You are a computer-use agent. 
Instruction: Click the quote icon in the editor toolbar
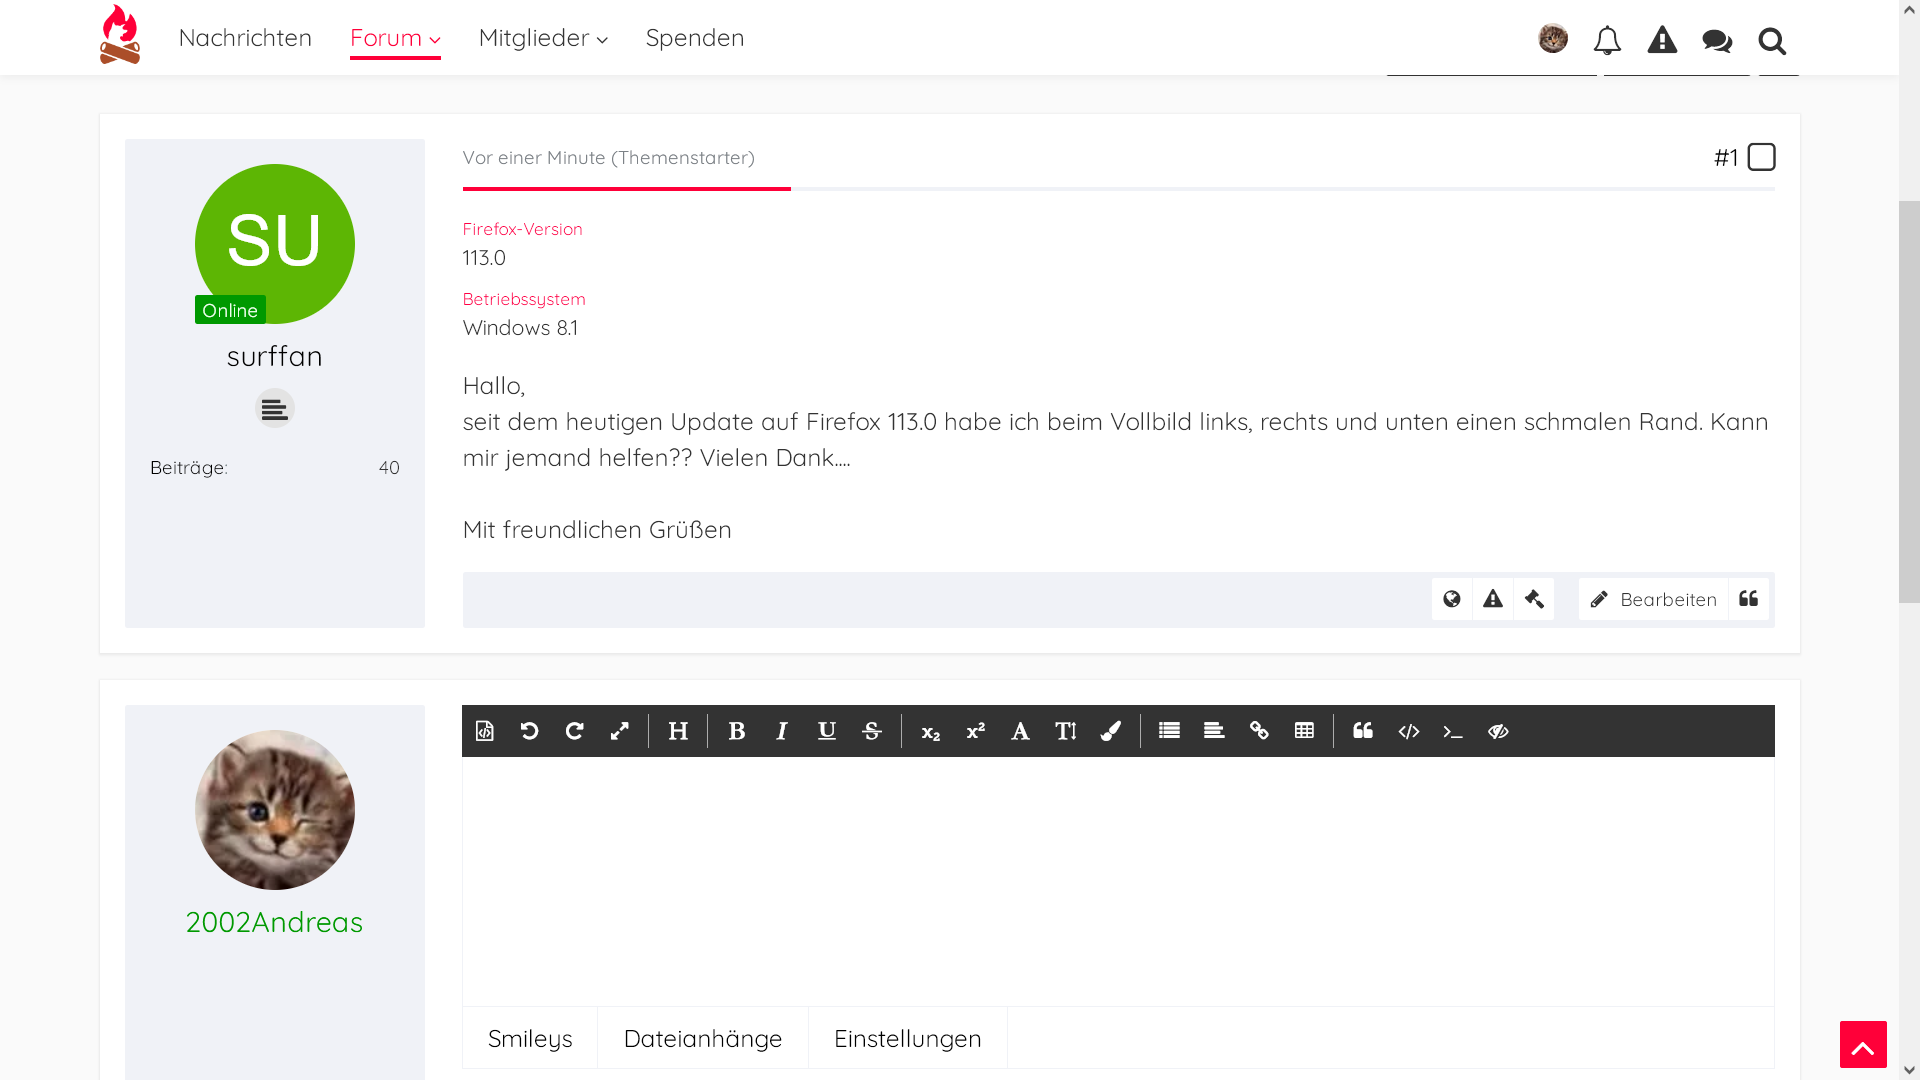(1363, 731)
